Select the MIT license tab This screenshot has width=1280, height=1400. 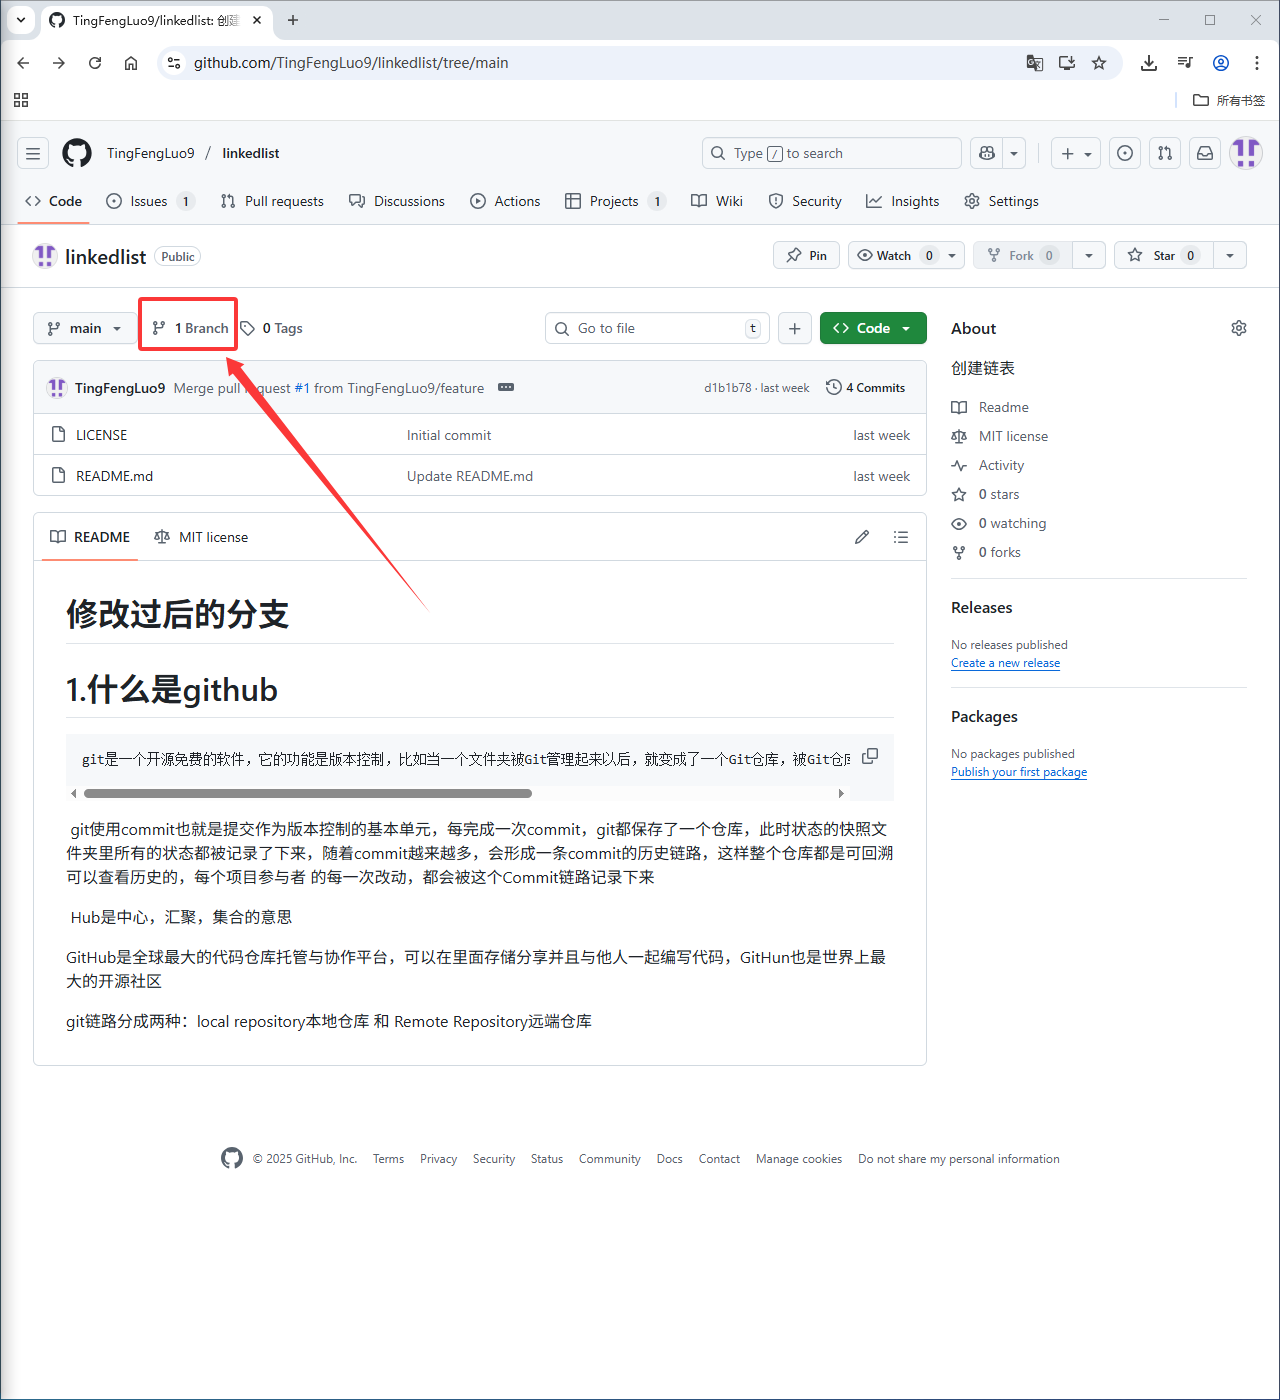point(202,537)
